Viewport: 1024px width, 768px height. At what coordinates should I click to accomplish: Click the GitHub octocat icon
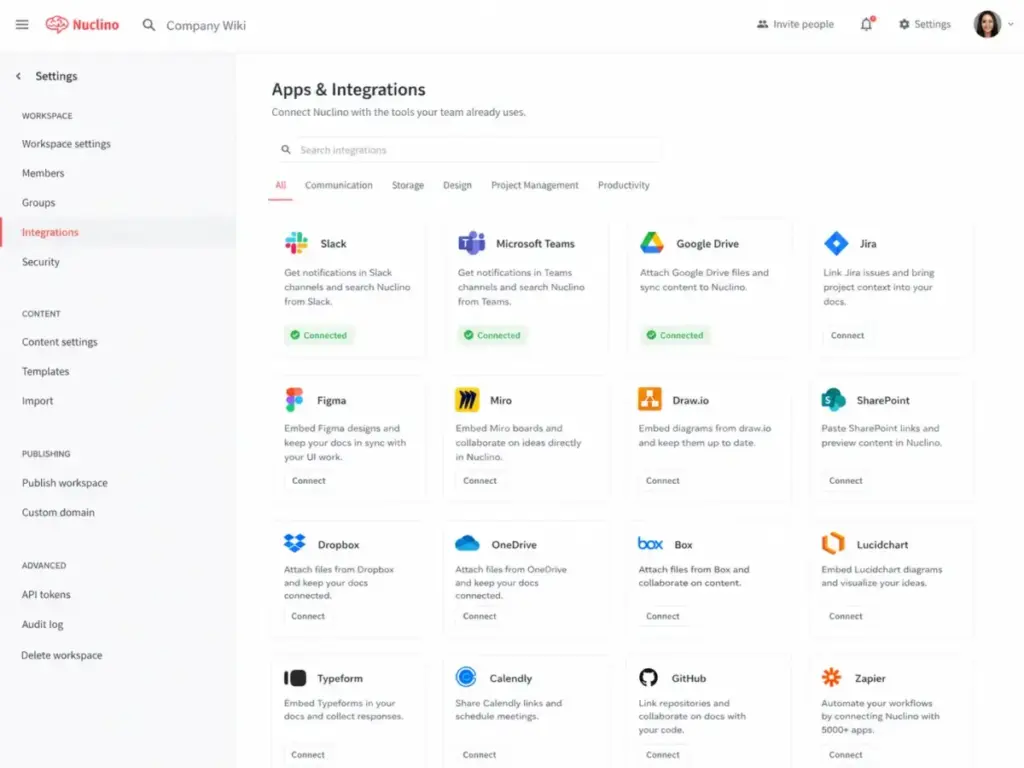[648, 677]
